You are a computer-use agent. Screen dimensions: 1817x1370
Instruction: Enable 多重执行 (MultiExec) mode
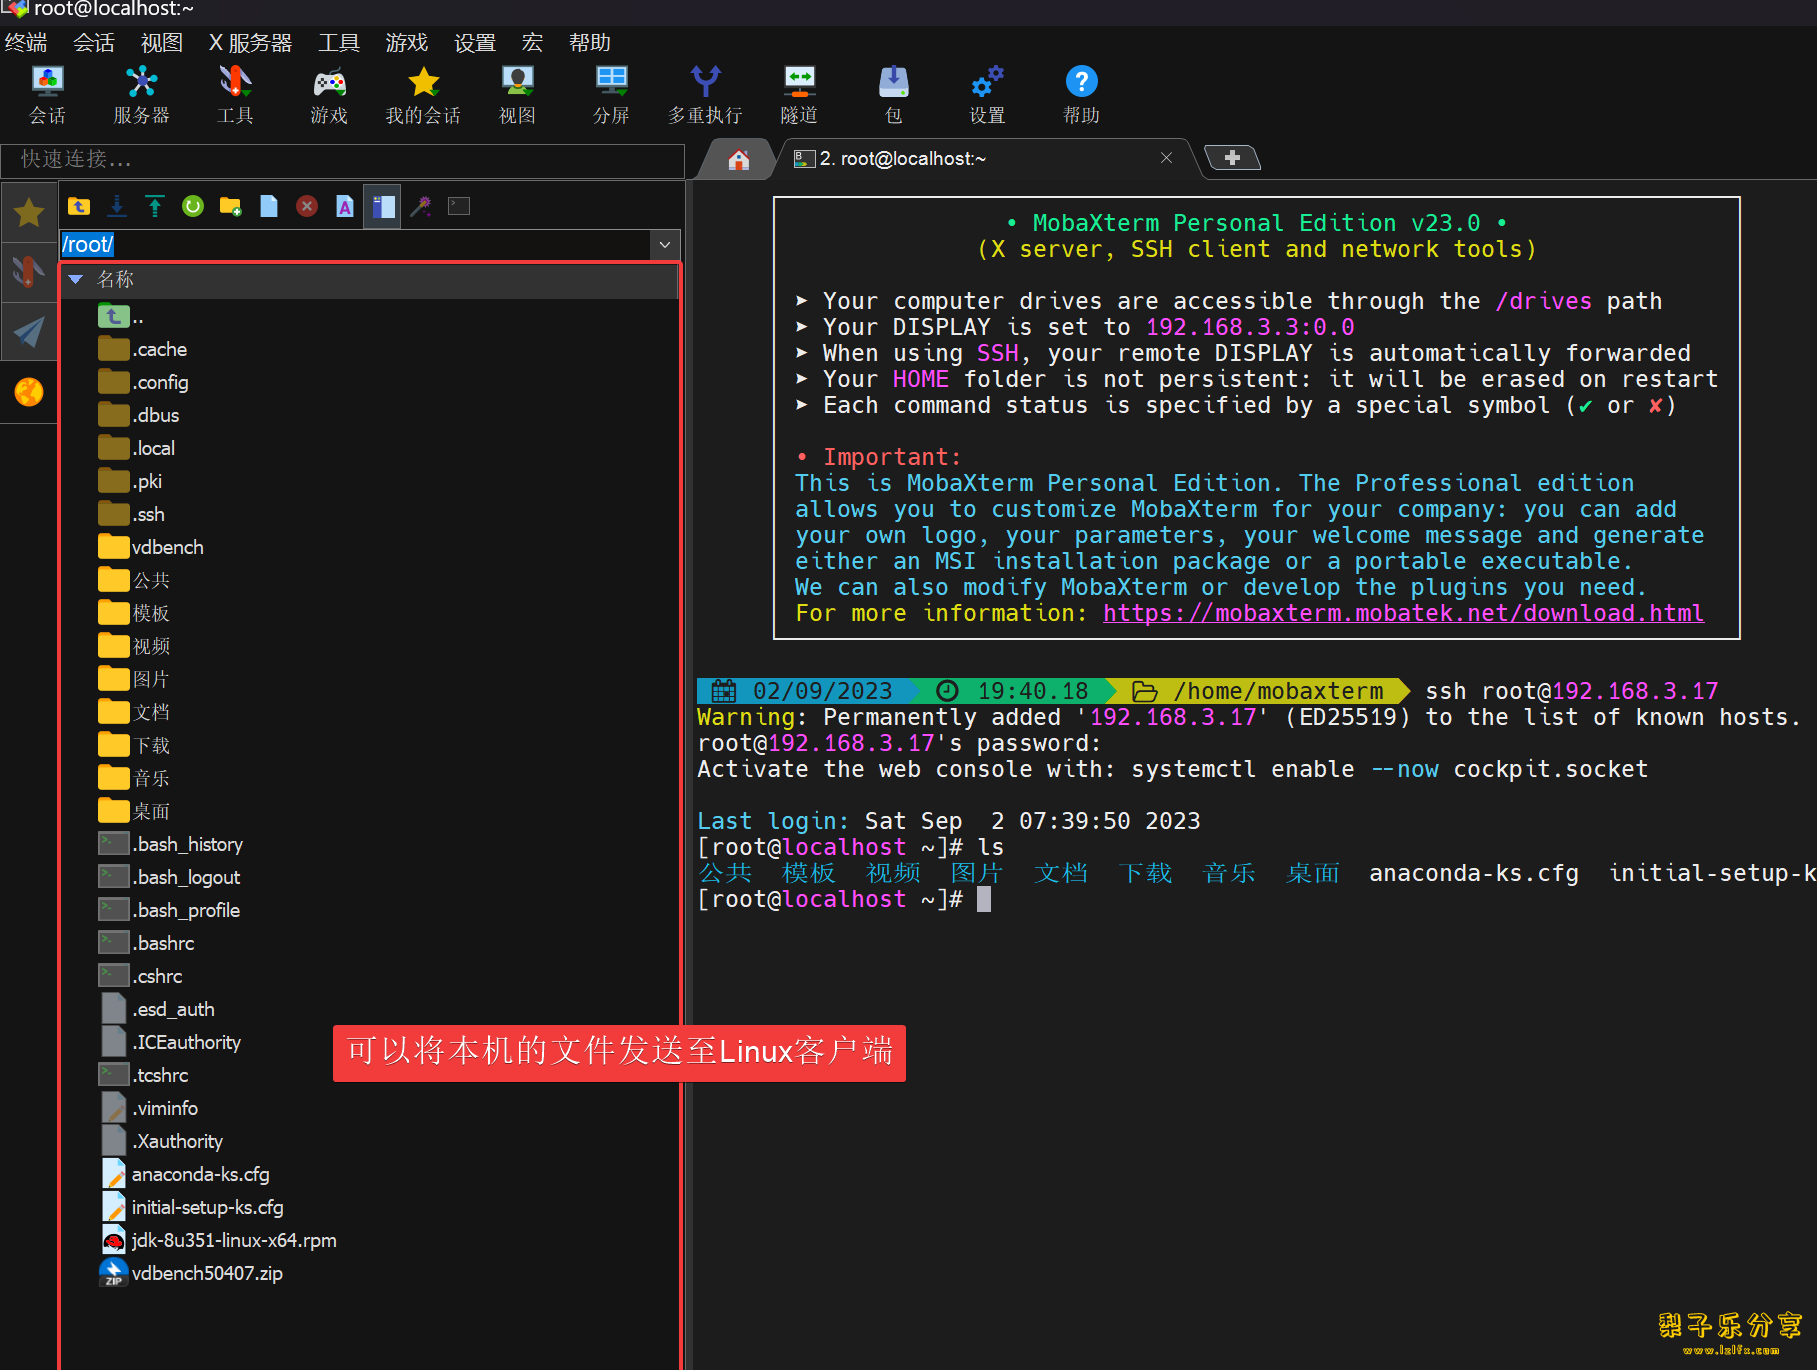705,95
